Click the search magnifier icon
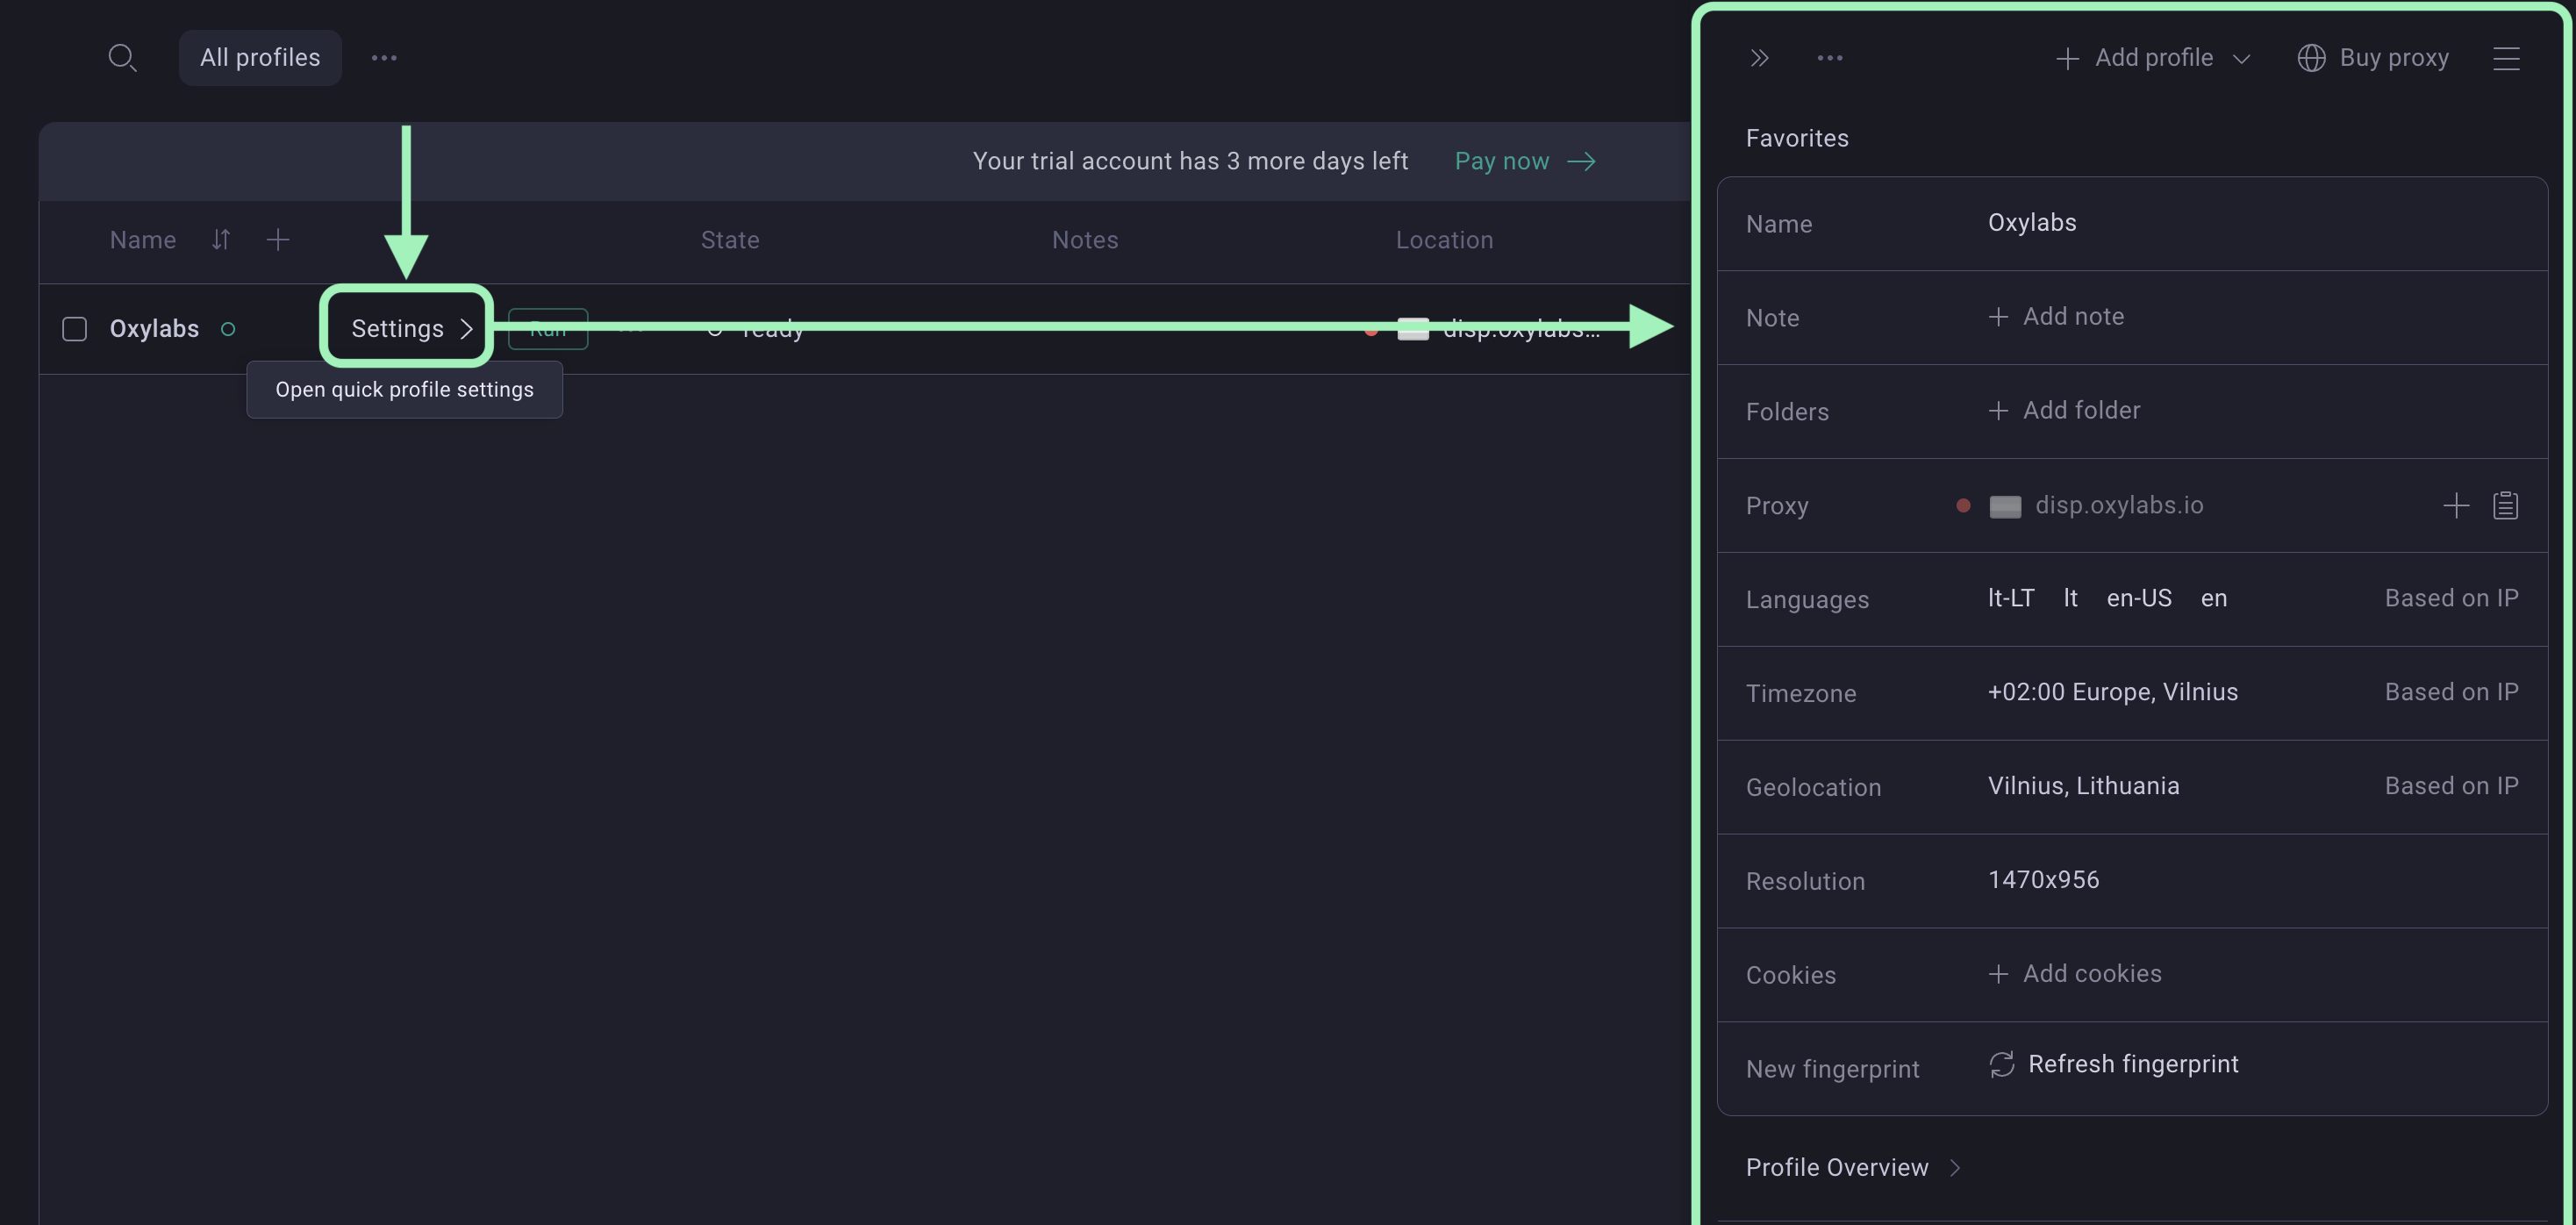Screen dimensions: 2576x1225 (x=122, y=58)
